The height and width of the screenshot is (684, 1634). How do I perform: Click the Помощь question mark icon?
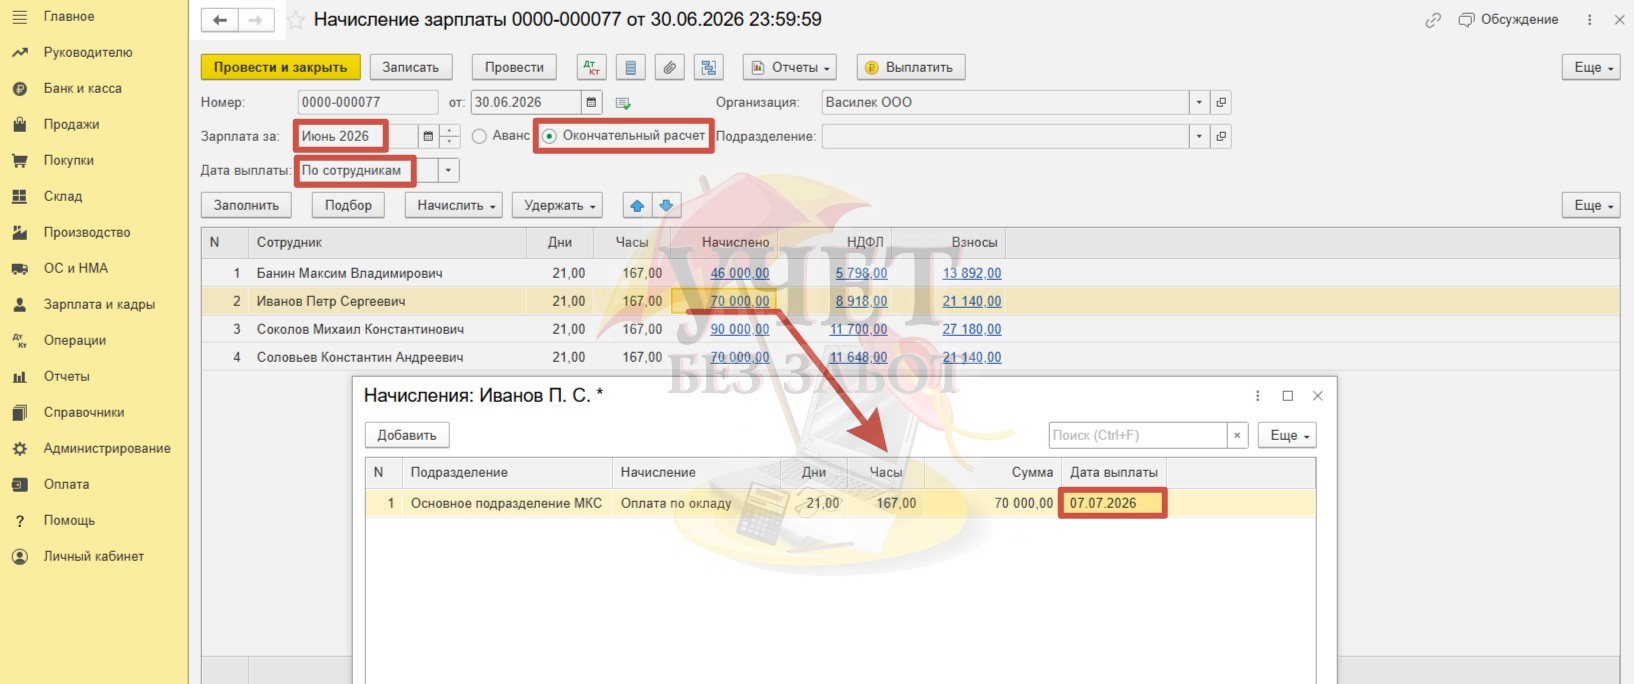pos(19,520)
